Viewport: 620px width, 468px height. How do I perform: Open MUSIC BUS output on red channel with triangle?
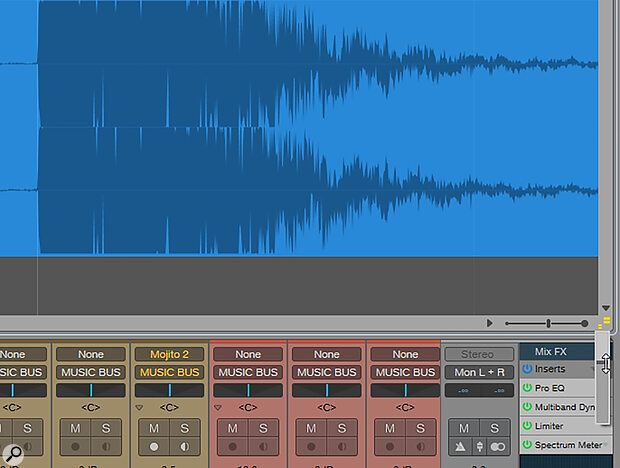(248, 372)
